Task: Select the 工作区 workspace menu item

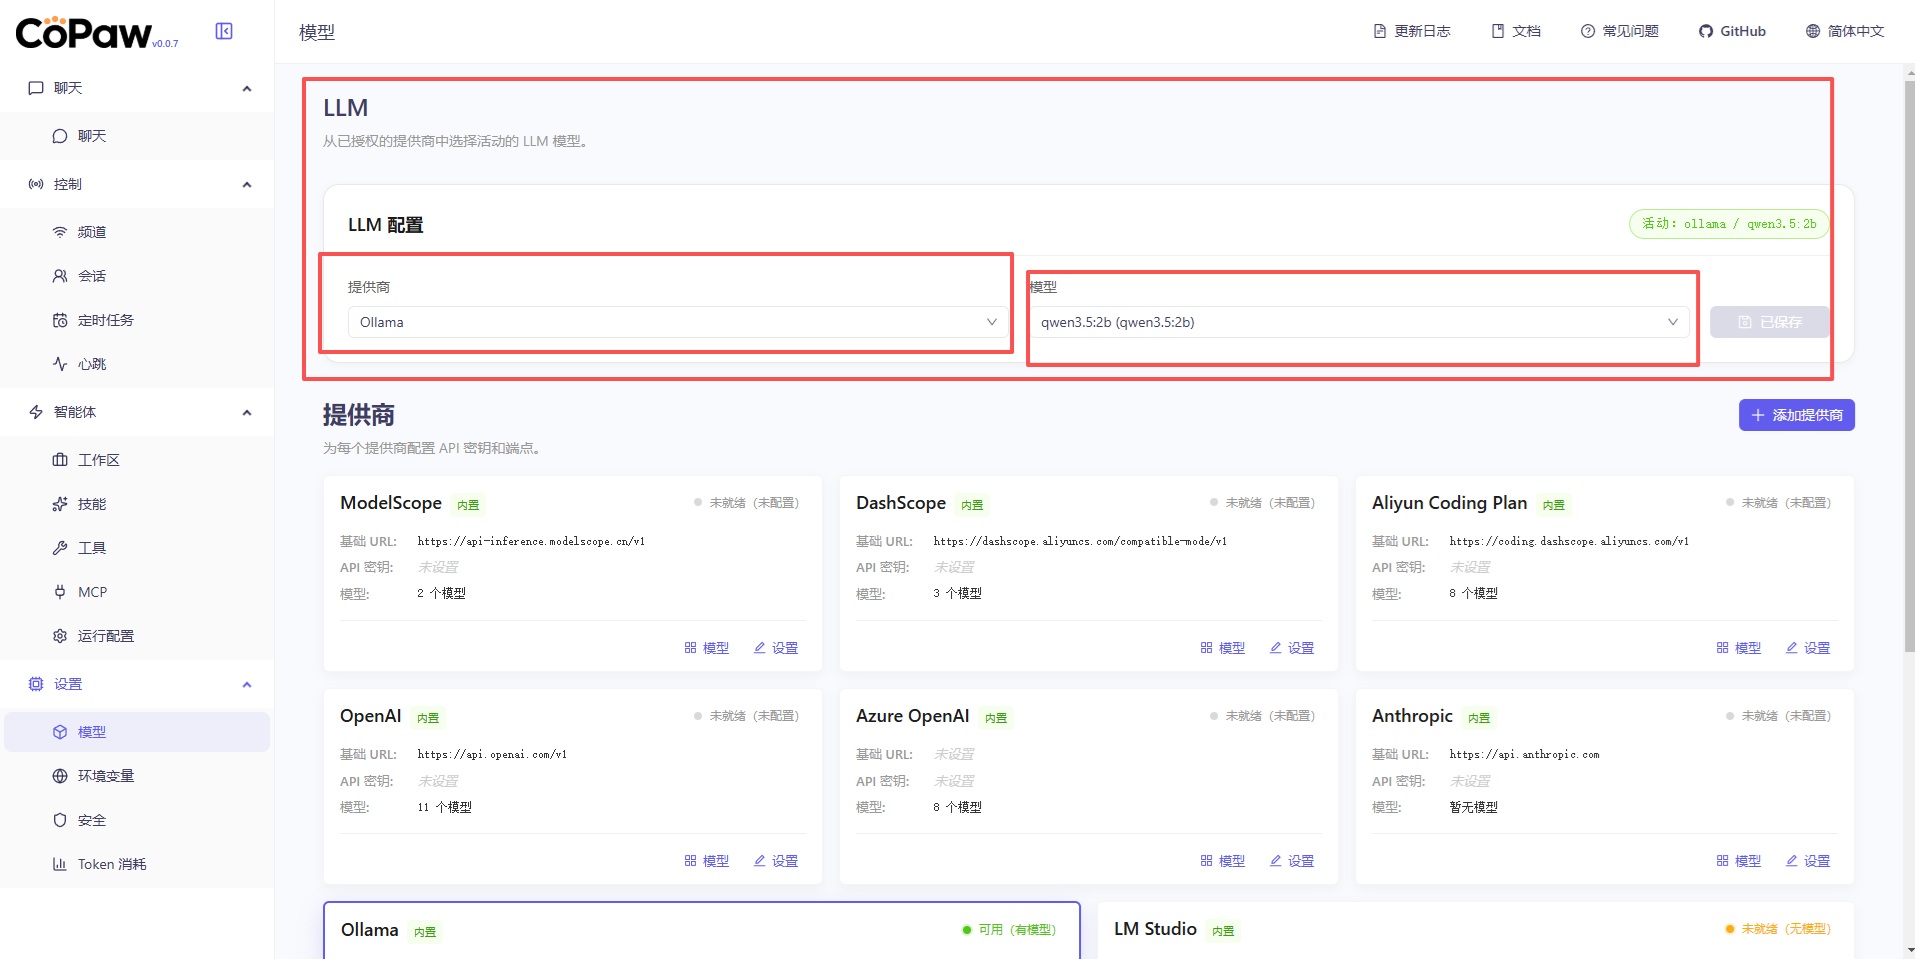Action: pyautogui.click(x=98, y=460)
